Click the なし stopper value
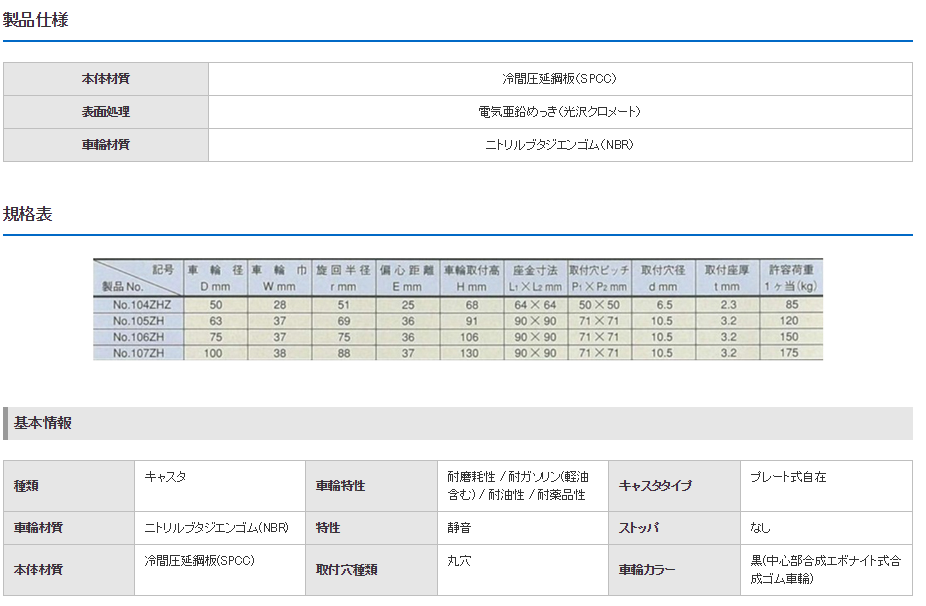This screenshot has height=606, width=926. (760, 528)
